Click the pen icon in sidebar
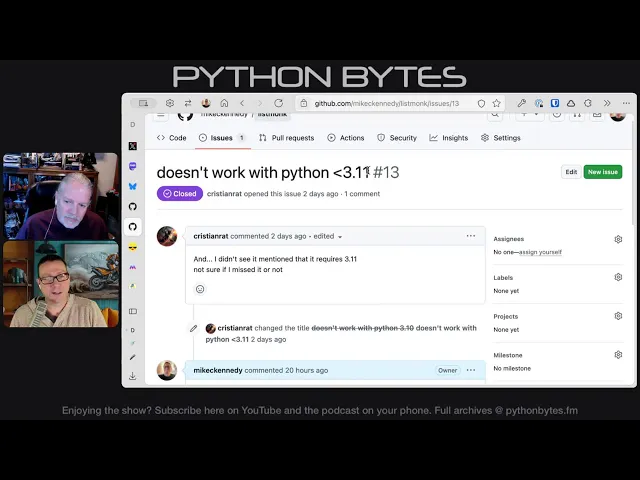The height and width of the screenshot is (480, 640). (133, 358)
